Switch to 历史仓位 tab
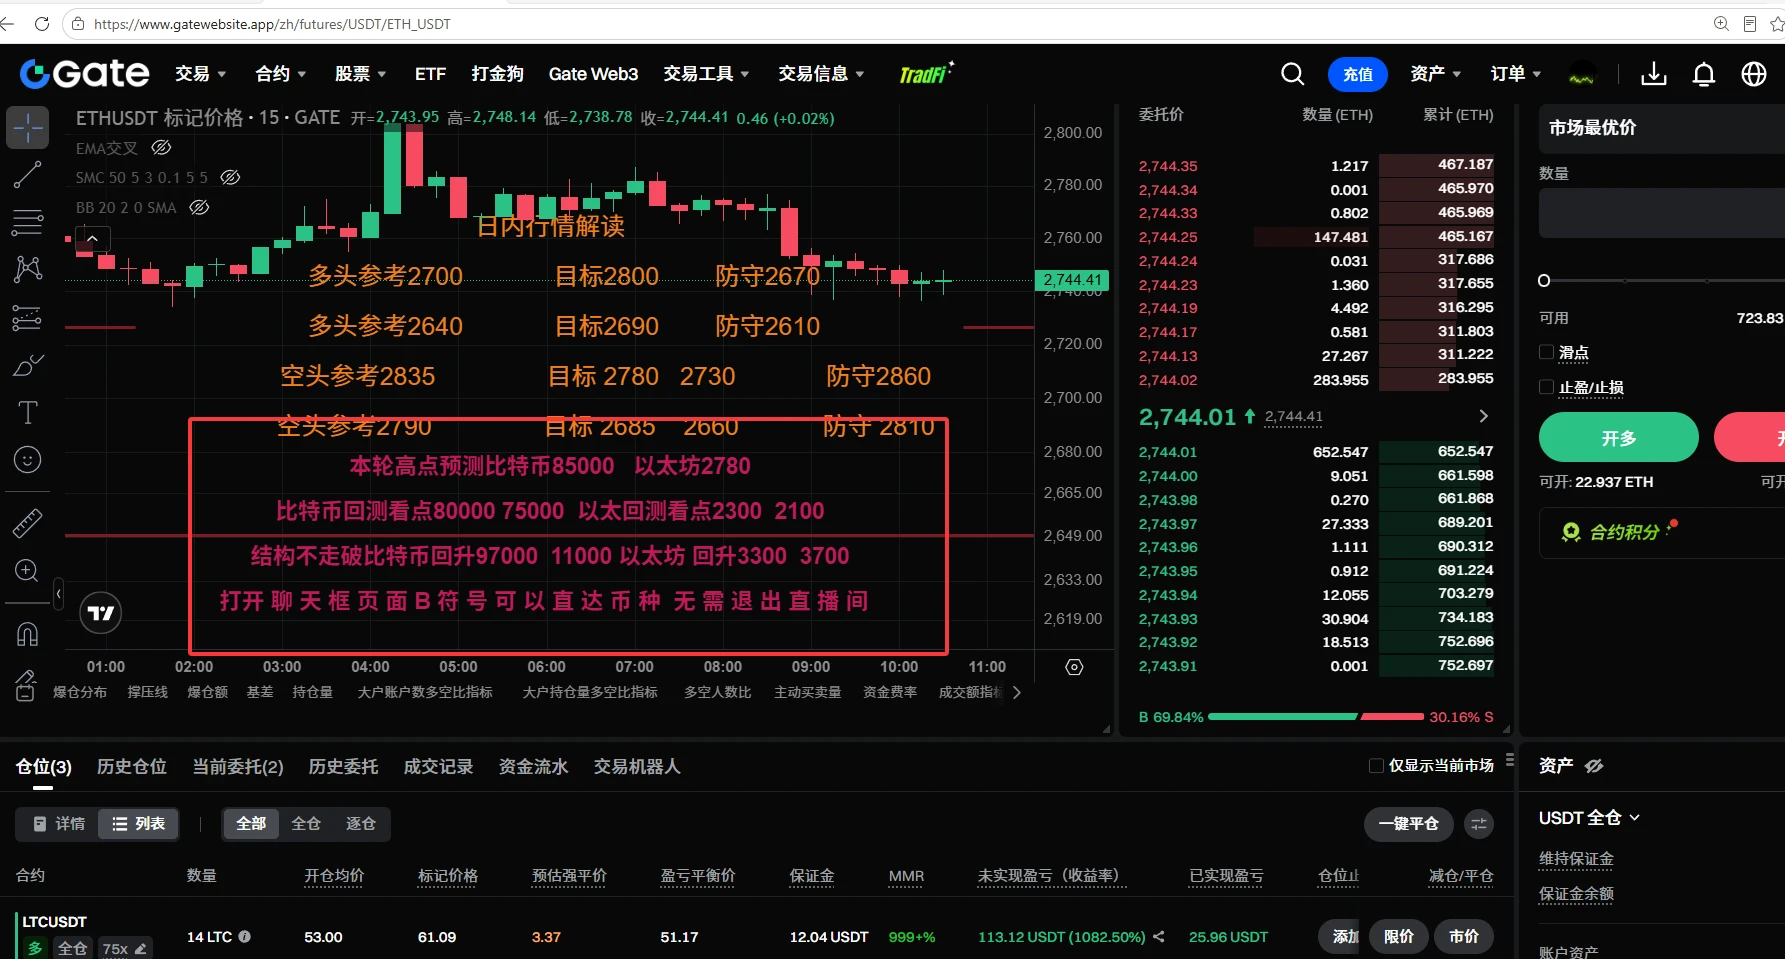The height and width of the screenshot is (959, 1785). click(132, 767)
